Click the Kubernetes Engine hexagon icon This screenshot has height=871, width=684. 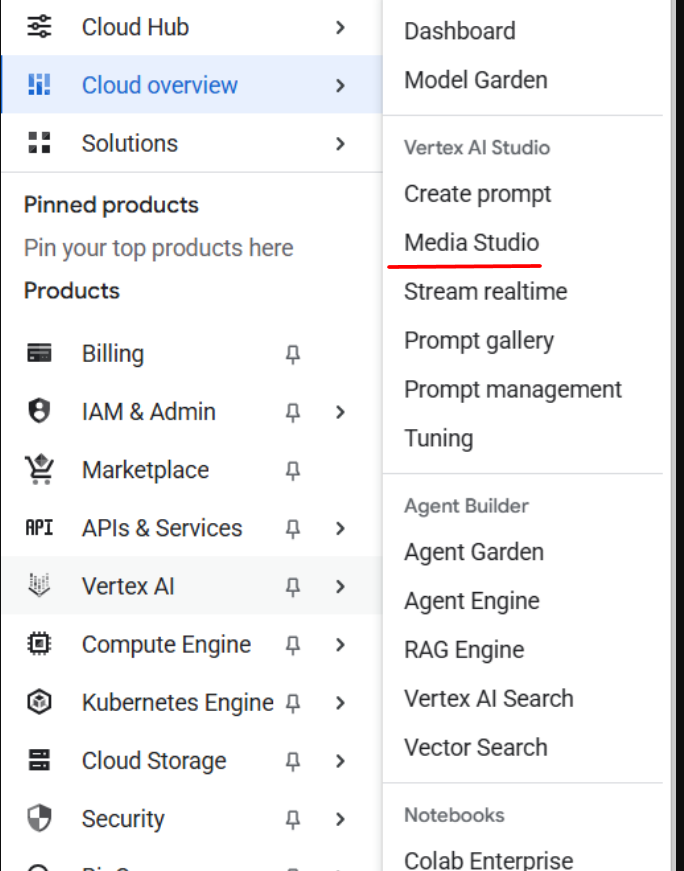[x=39, y=702]
